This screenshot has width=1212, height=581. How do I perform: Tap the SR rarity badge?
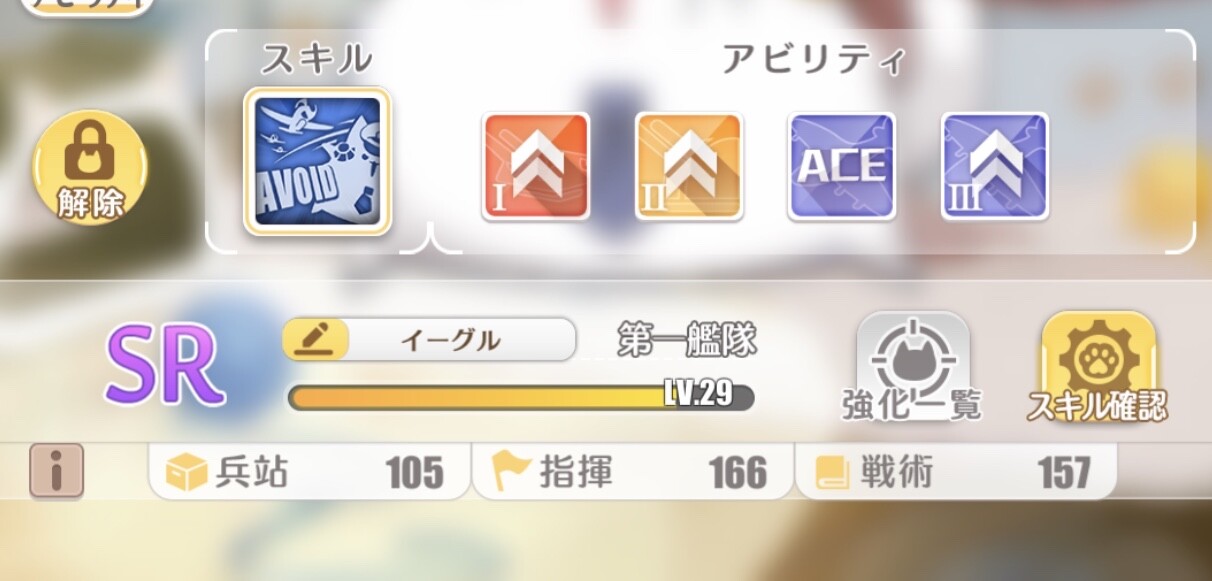click(165, 365)
